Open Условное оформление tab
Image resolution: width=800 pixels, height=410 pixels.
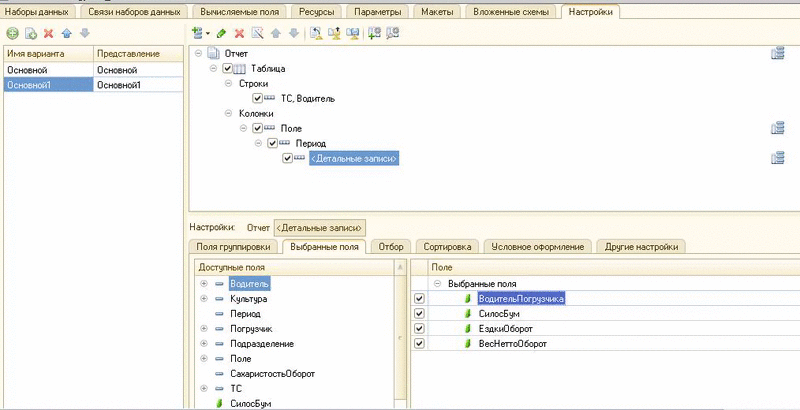click(537, 247)
